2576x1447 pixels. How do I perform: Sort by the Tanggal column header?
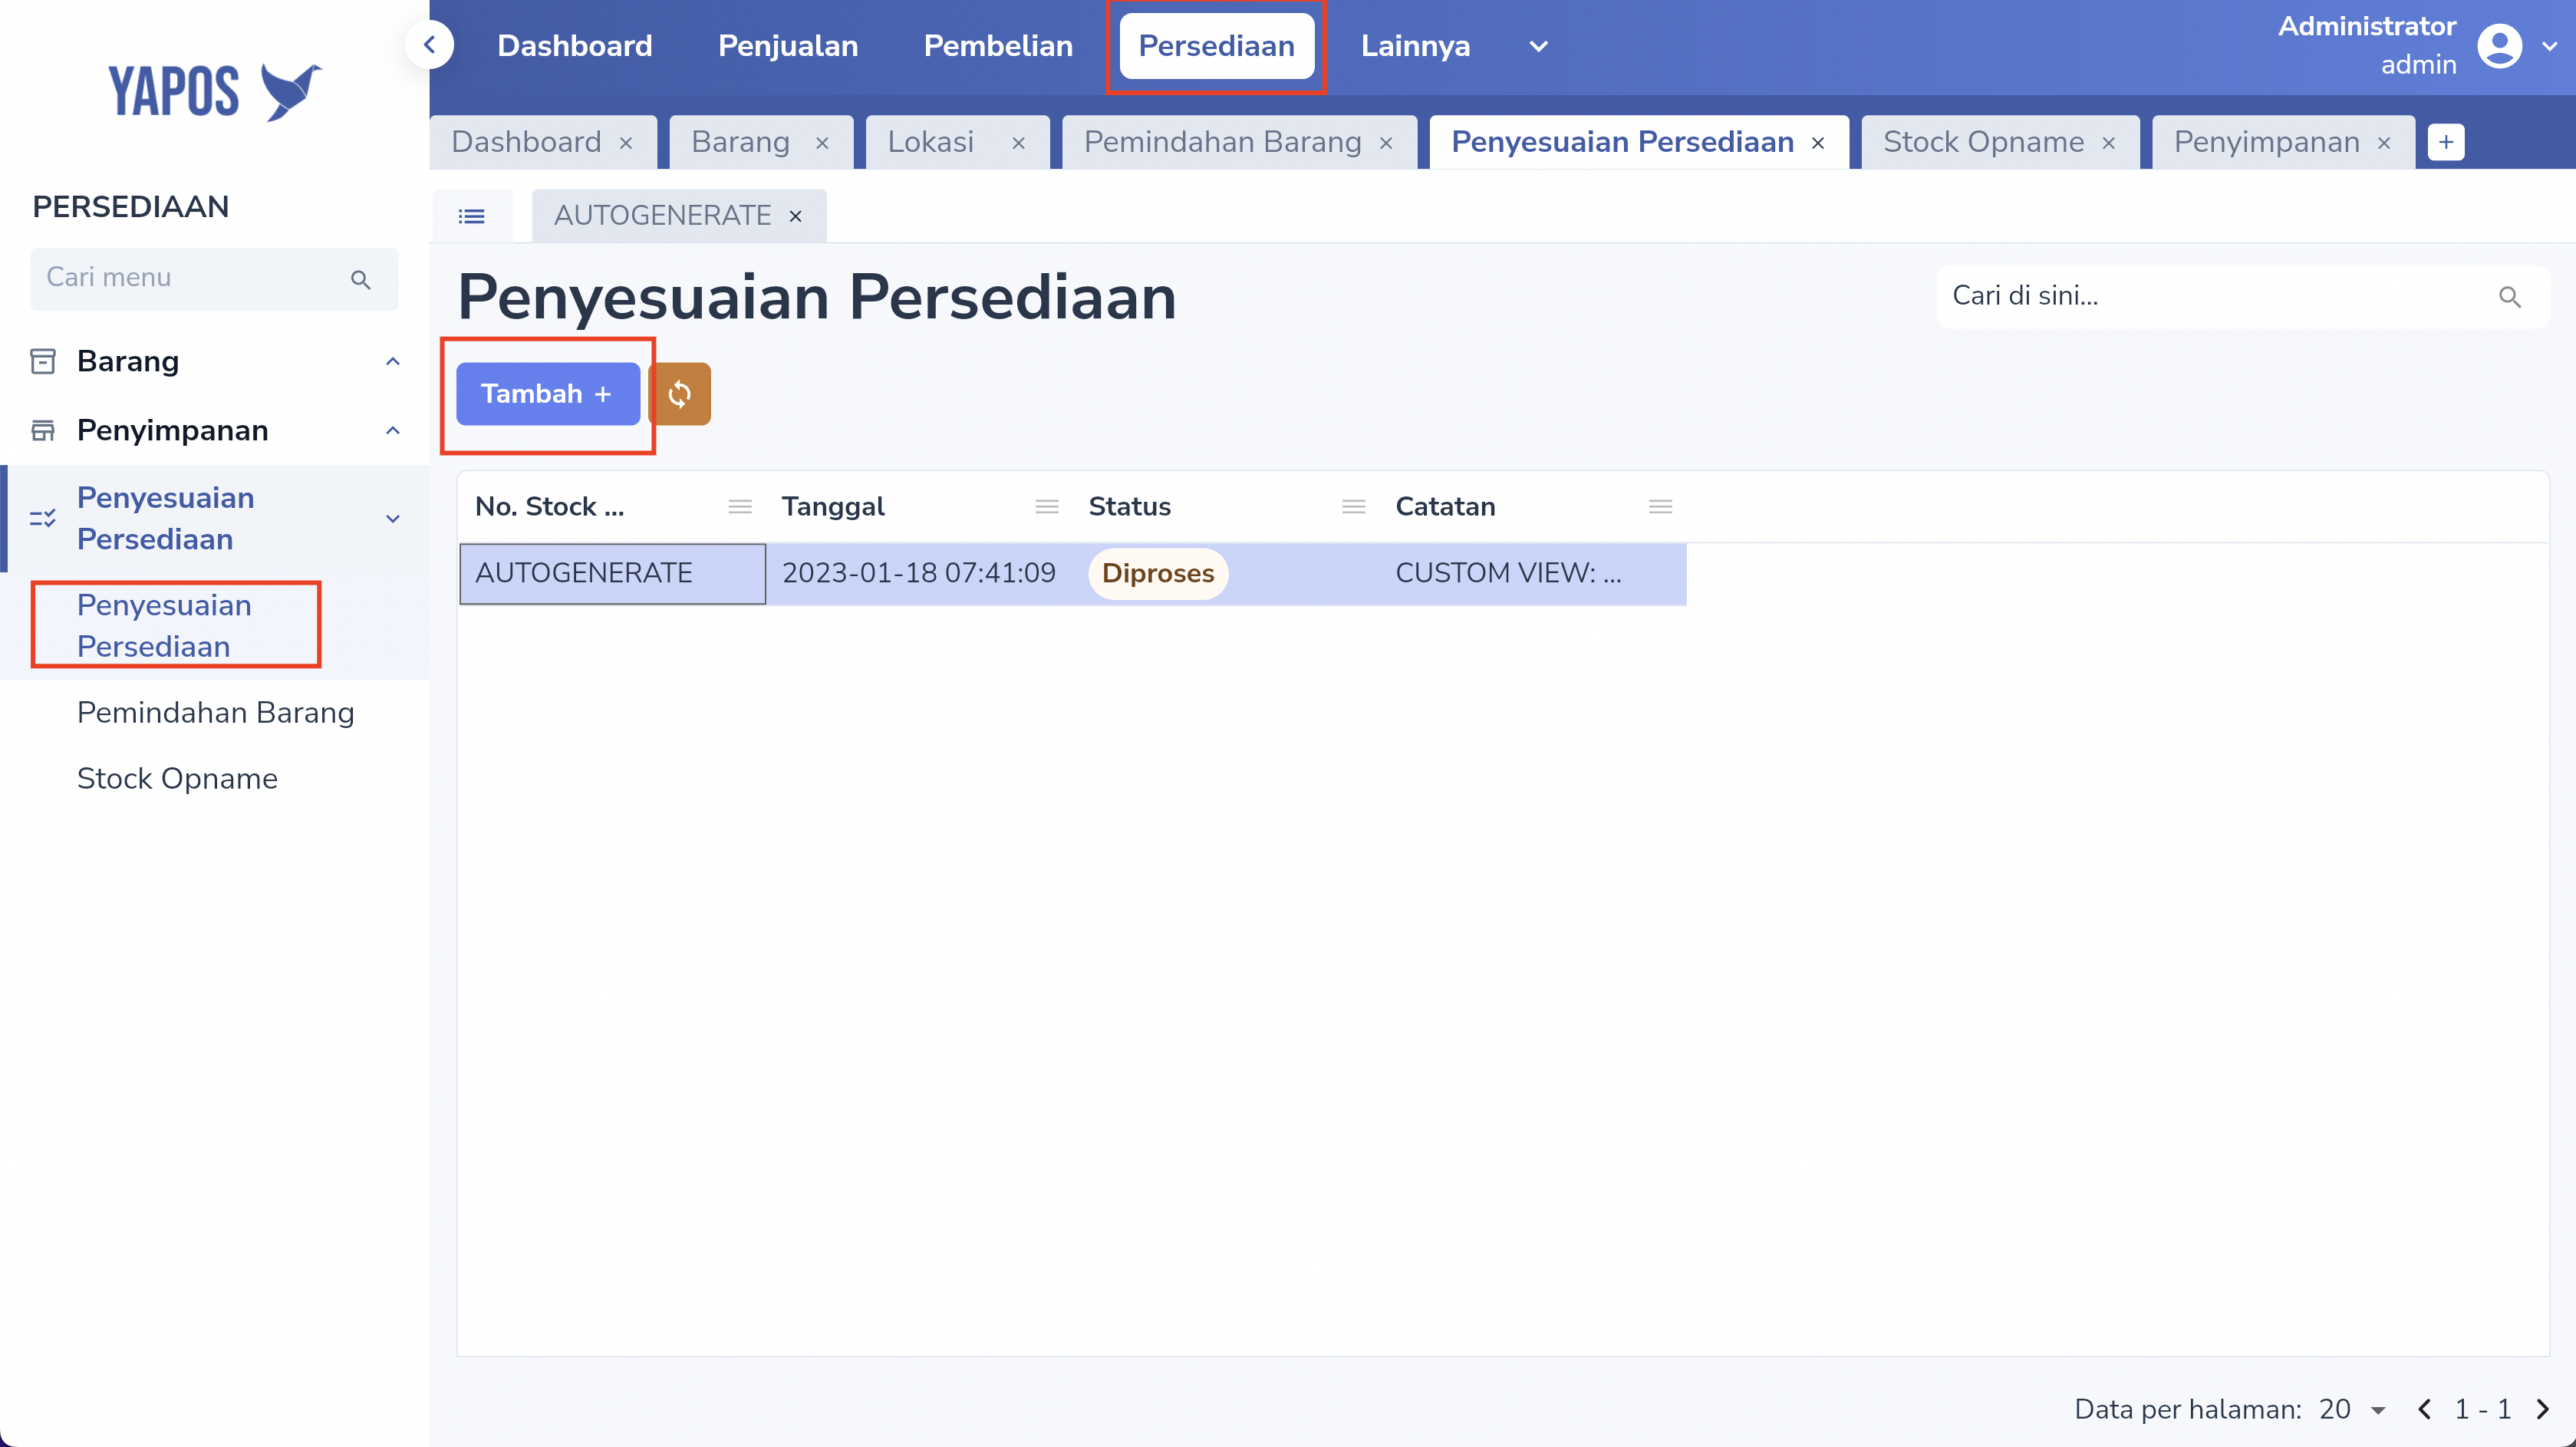tap(833, 507)
